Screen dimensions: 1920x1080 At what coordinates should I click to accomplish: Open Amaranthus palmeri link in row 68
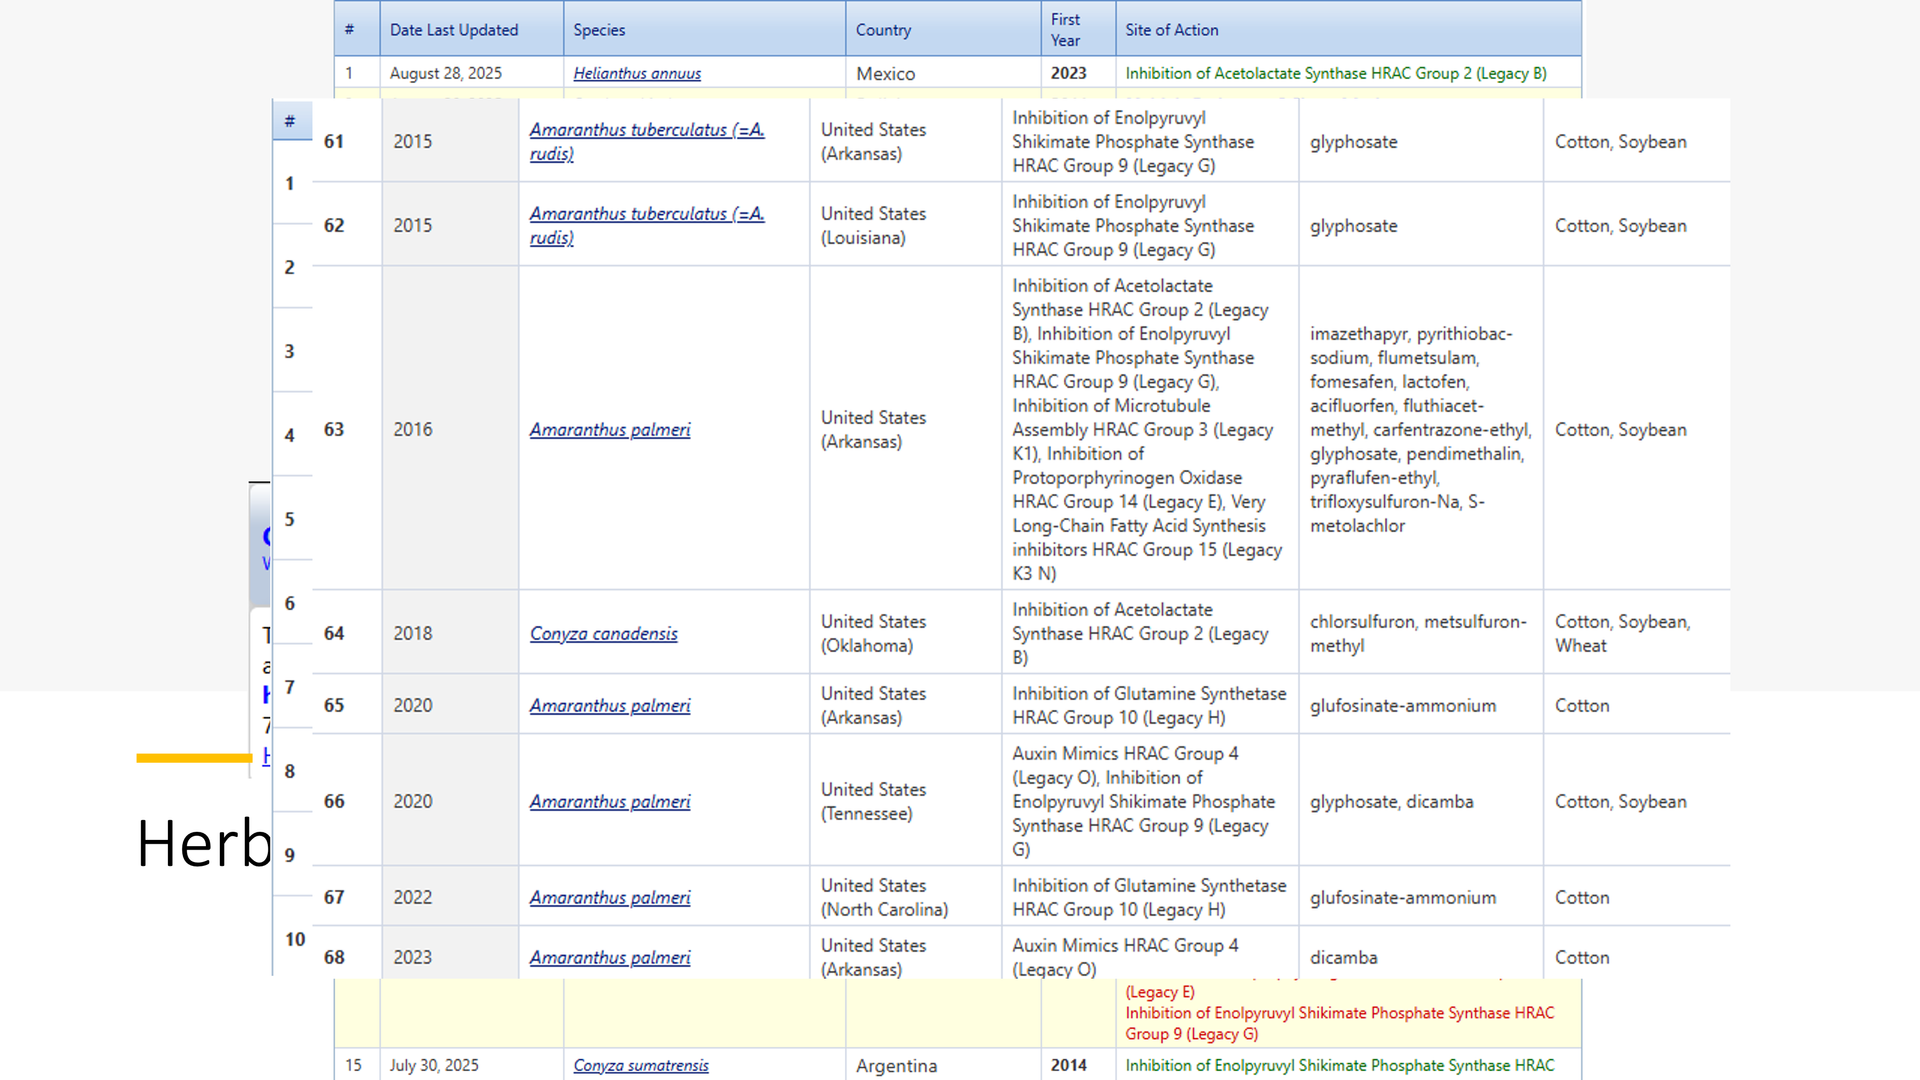pyautogui.click(x=609, y=958)
